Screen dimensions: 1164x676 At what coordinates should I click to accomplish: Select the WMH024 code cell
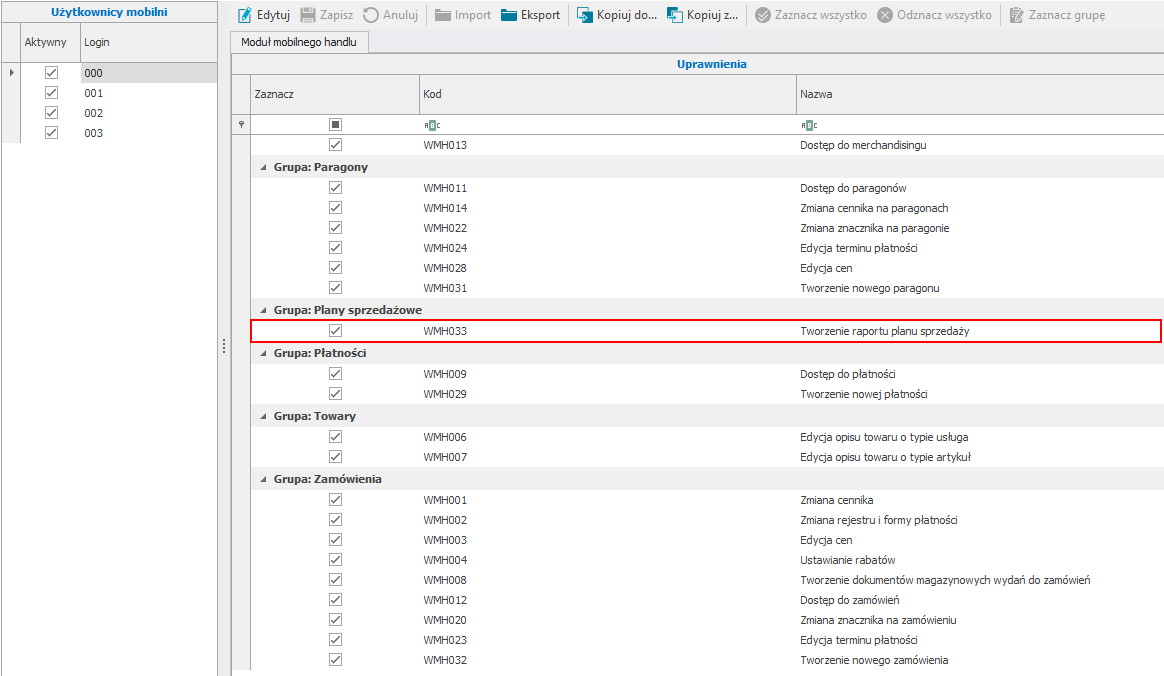pyautogui.click(x=608, y=248)
